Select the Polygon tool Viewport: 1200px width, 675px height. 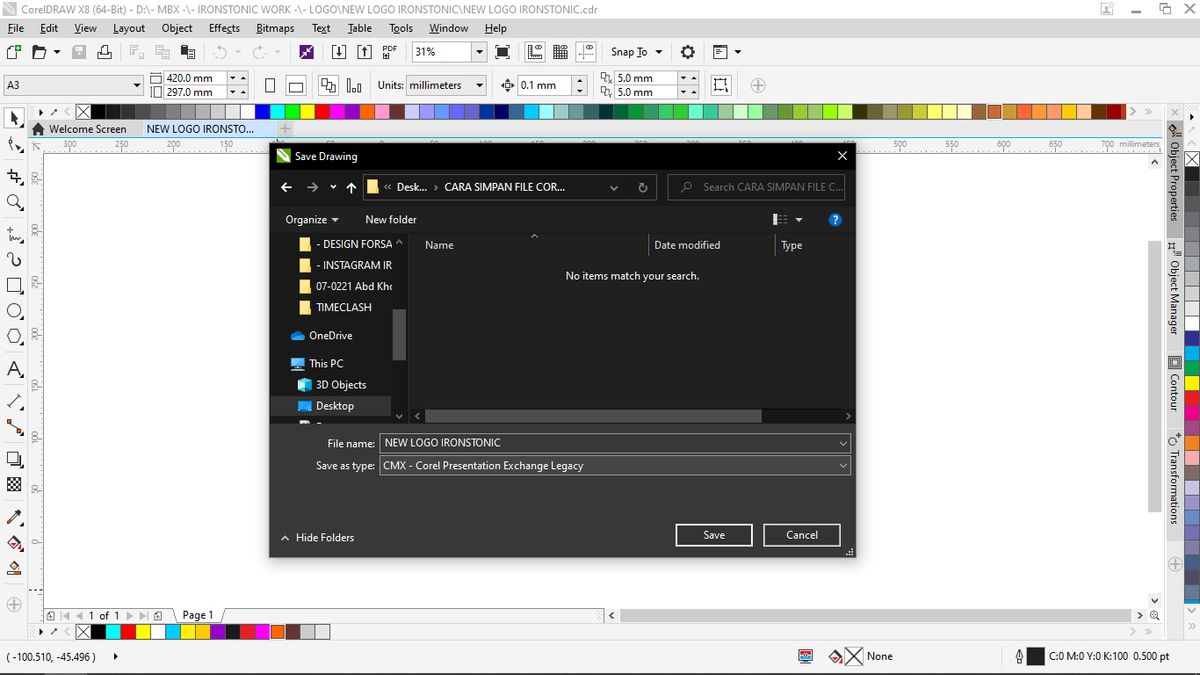[14, 336]
